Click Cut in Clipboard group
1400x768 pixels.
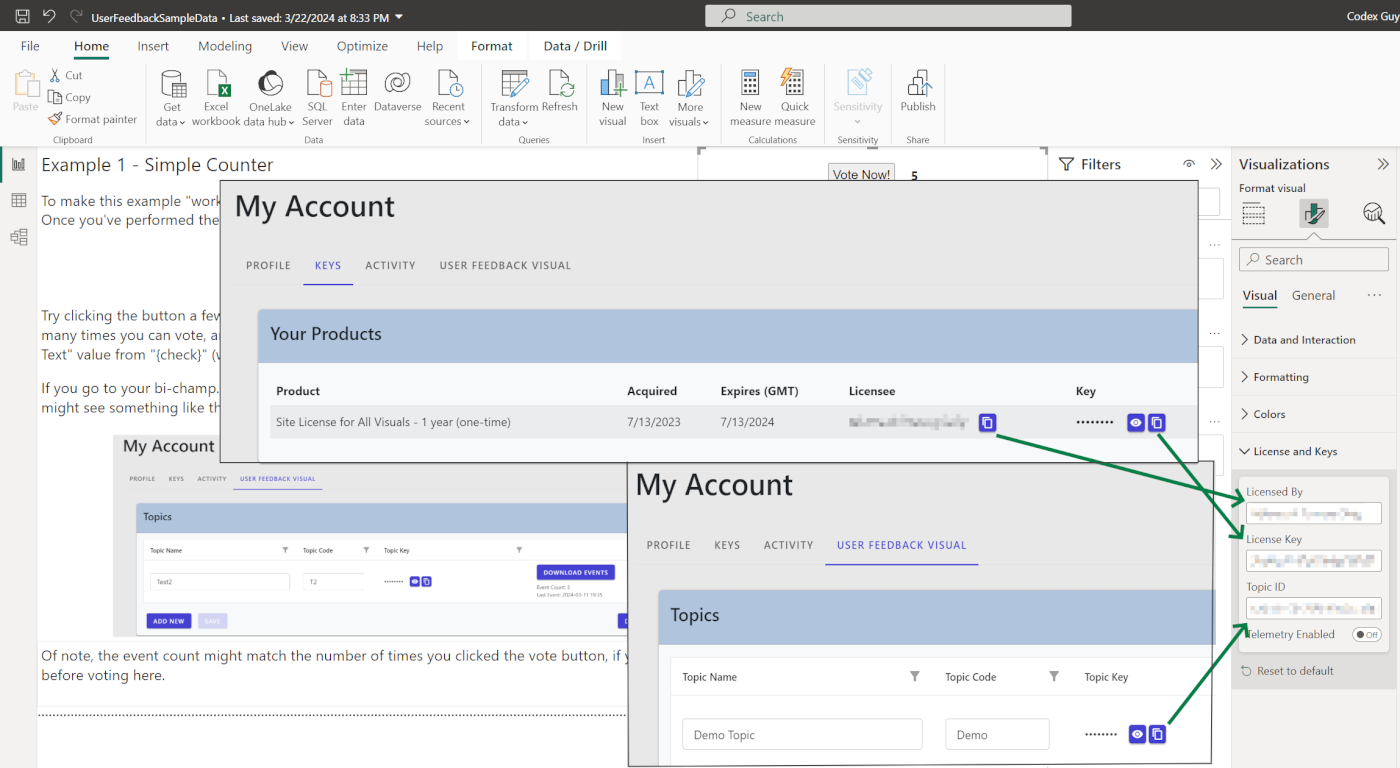click(x=66, y=75)
